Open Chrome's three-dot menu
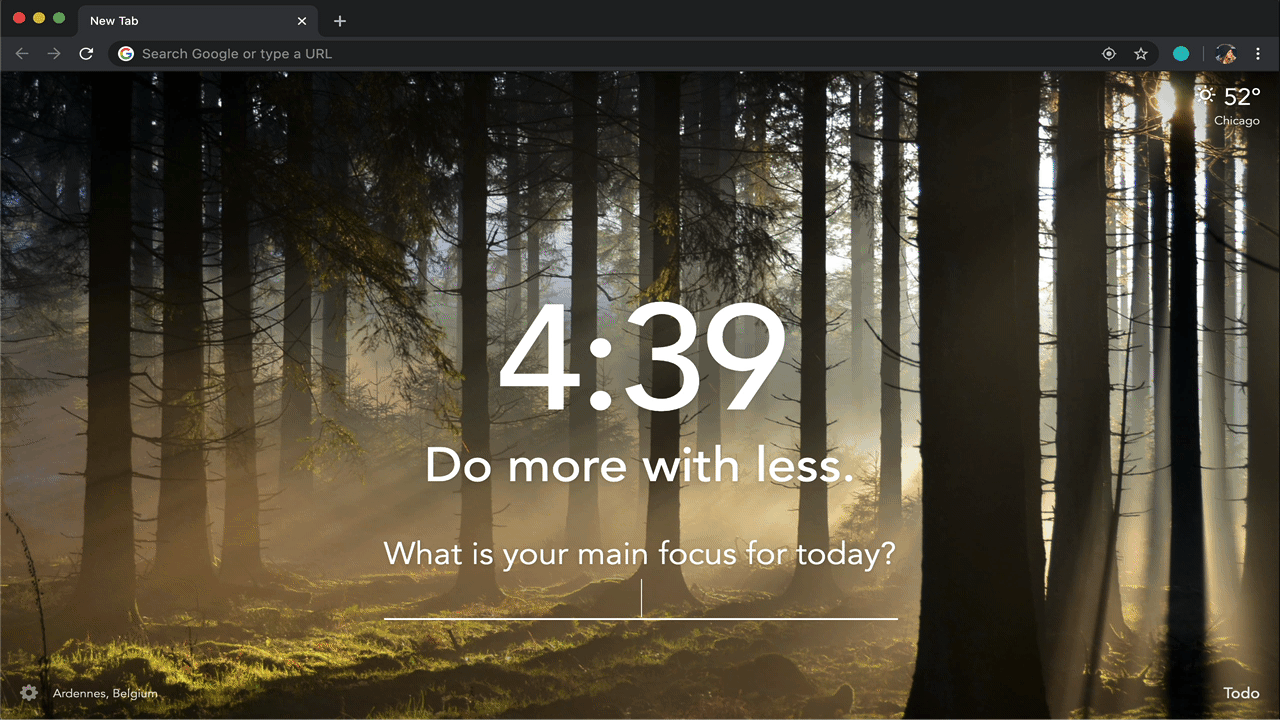This screenshot has height=720, width=1280. 1258,54
